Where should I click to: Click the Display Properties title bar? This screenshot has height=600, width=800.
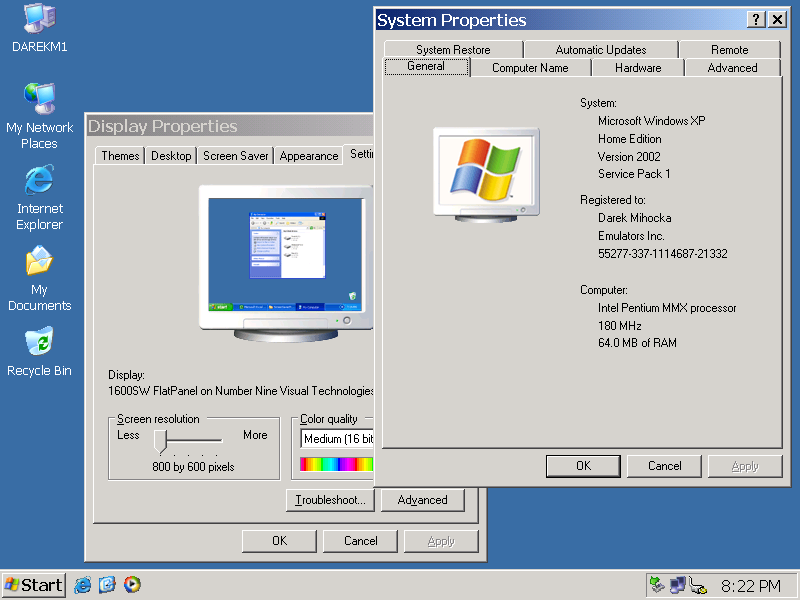[x=230, y=126]
